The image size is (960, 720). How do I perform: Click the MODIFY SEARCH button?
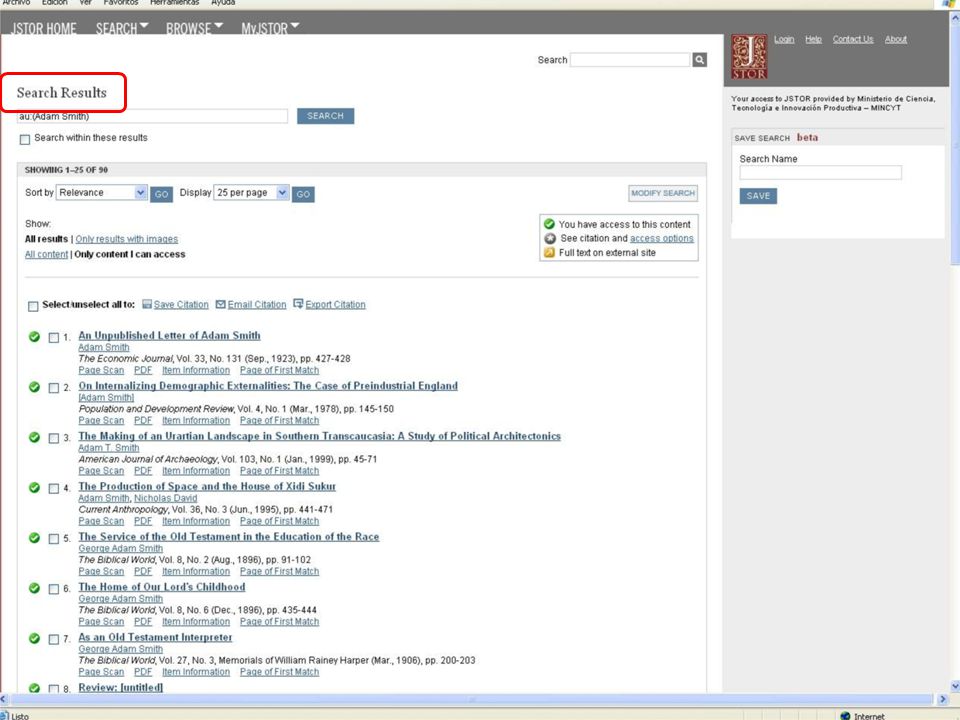pos(662,193)
